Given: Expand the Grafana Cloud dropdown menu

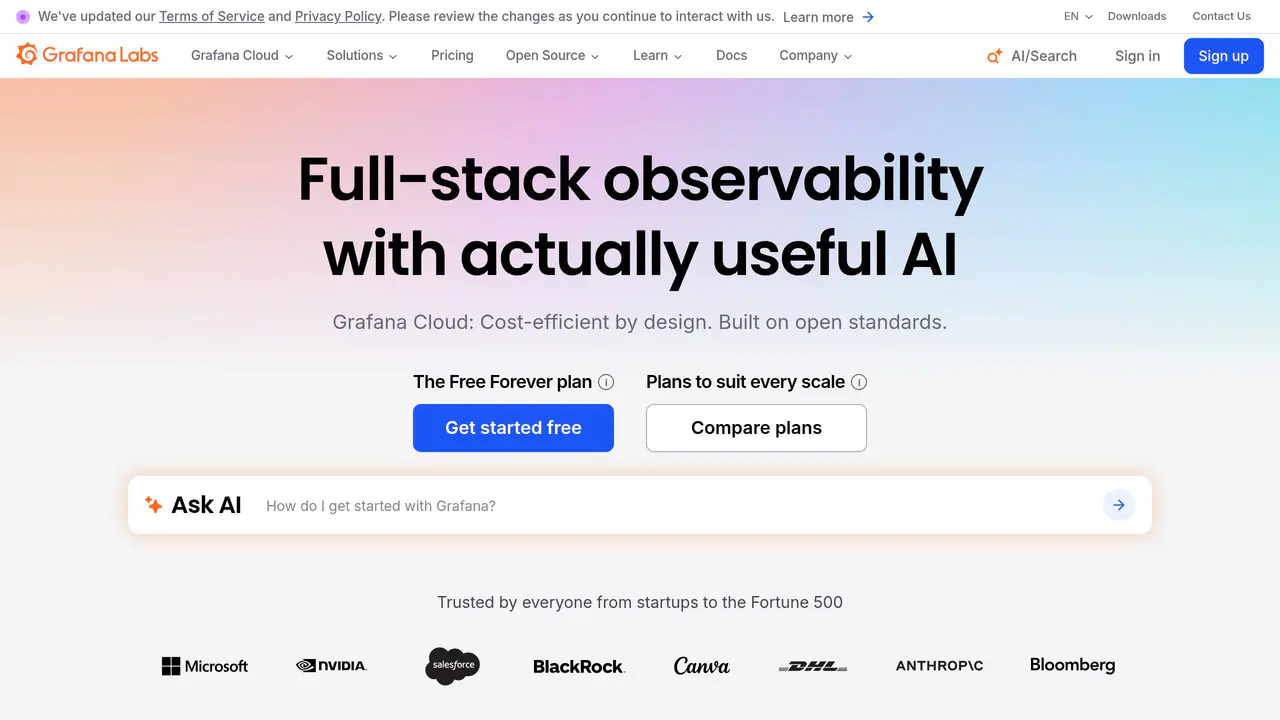Looking at the screenshot, I should tap(242, 55).
